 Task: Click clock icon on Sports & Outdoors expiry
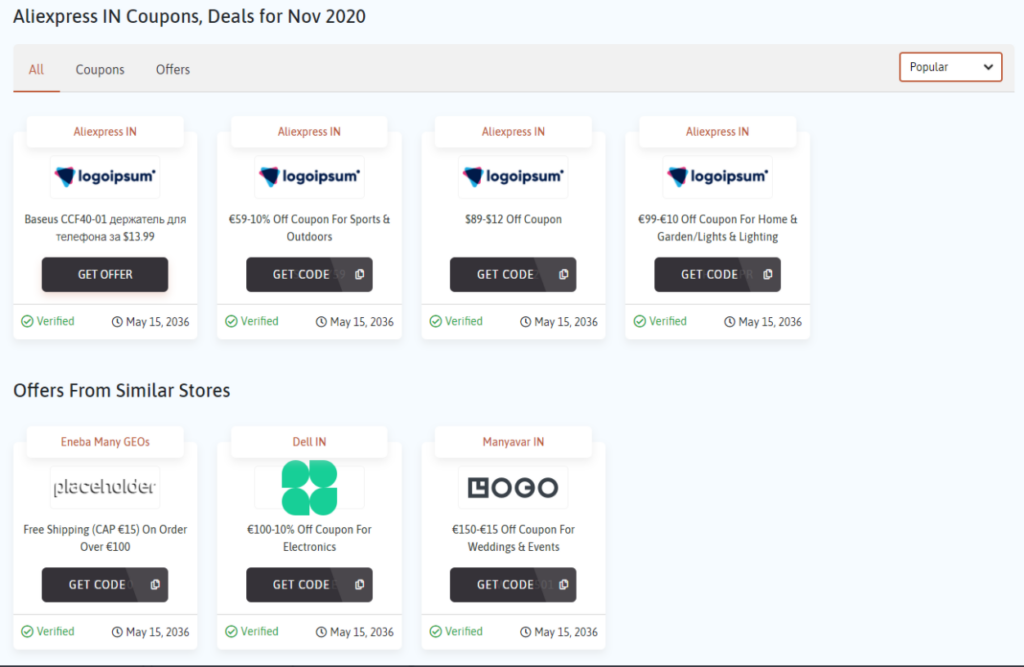point(321,321)
